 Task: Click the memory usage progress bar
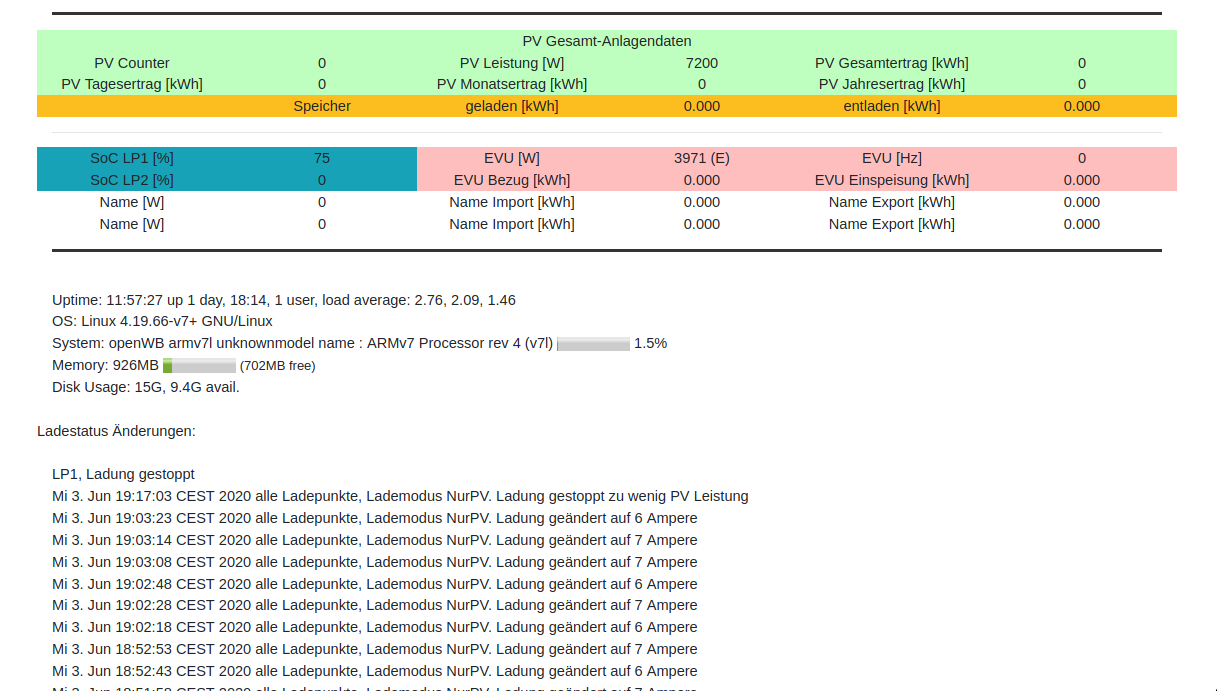click(199, 366)
